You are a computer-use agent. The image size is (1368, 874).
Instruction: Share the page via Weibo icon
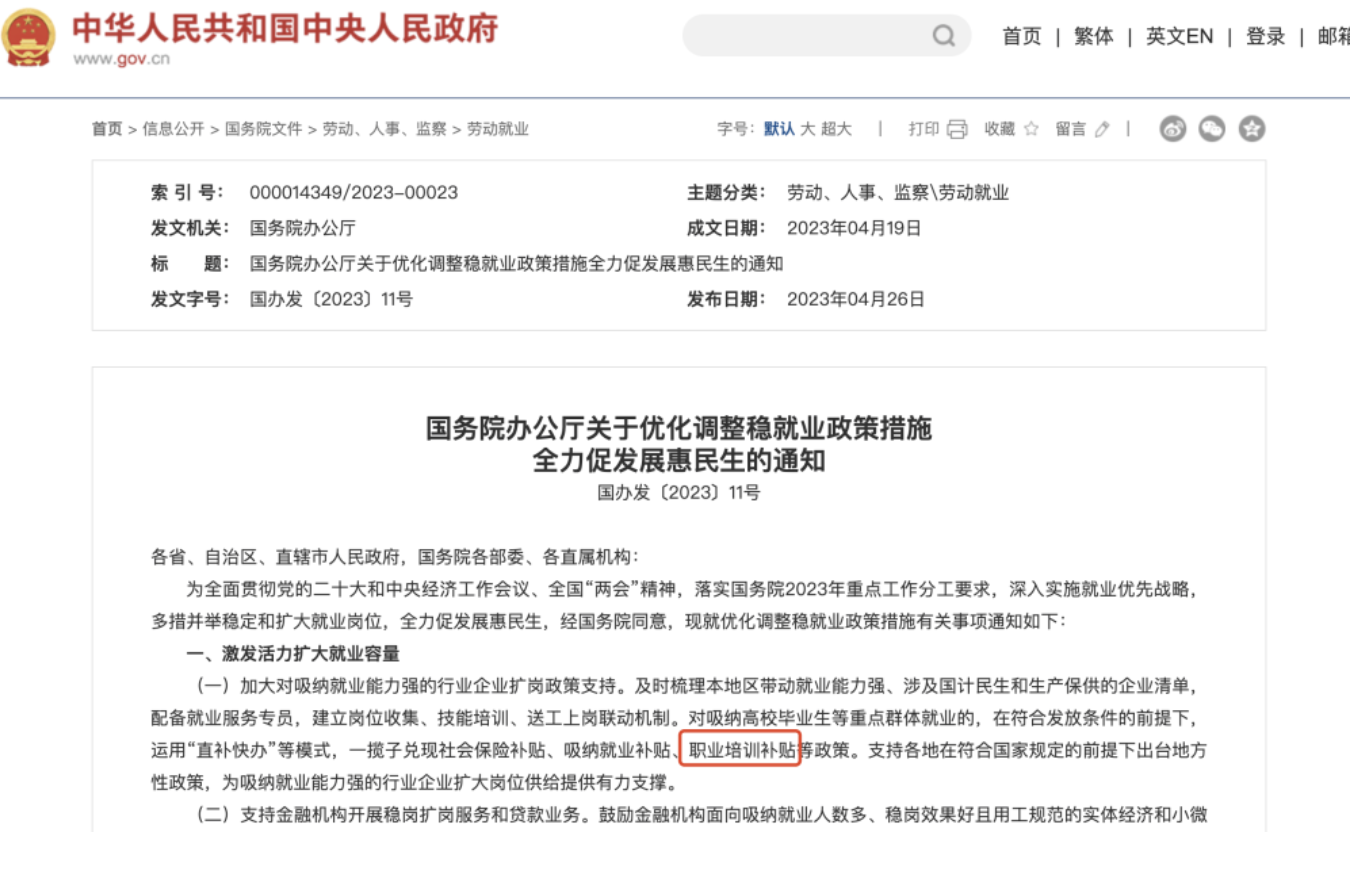[1173, 129]
